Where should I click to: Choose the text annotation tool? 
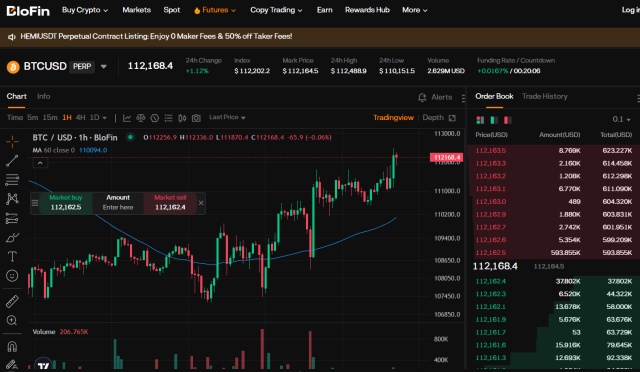click(12, 256)
